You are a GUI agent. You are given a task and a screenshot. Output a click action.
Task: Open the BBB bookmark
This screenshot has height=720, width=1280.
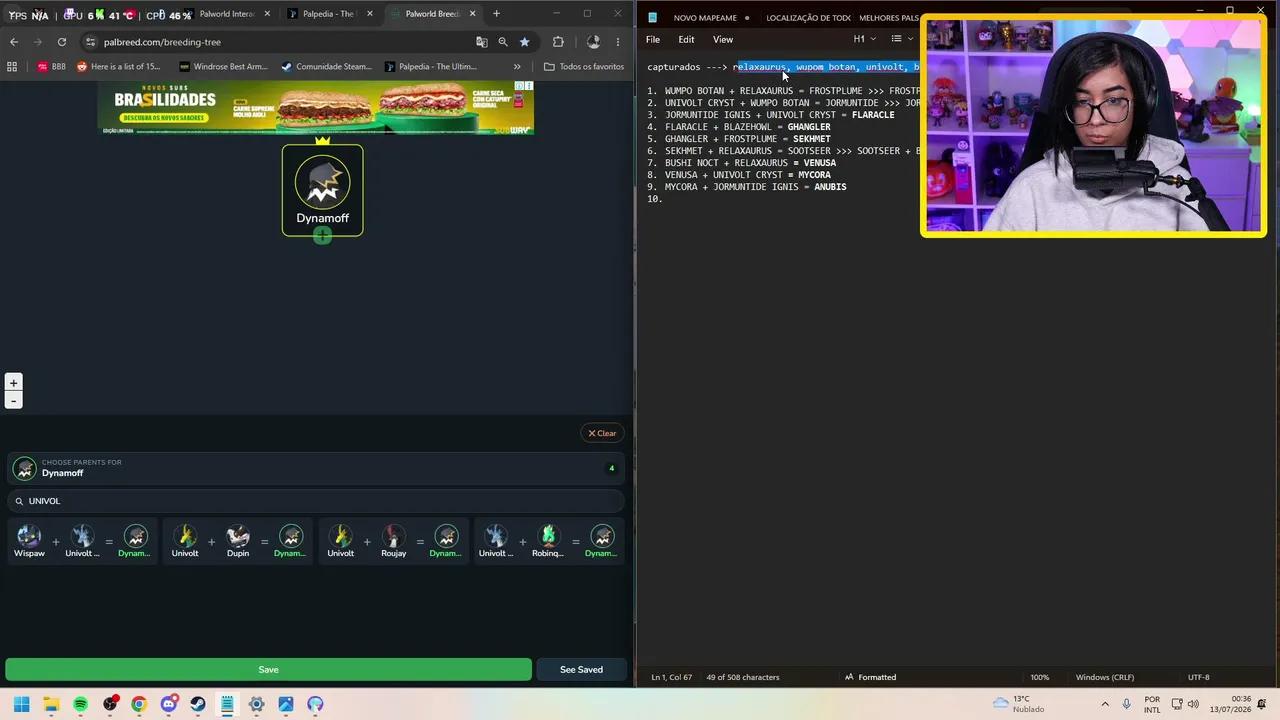point(51,67)
